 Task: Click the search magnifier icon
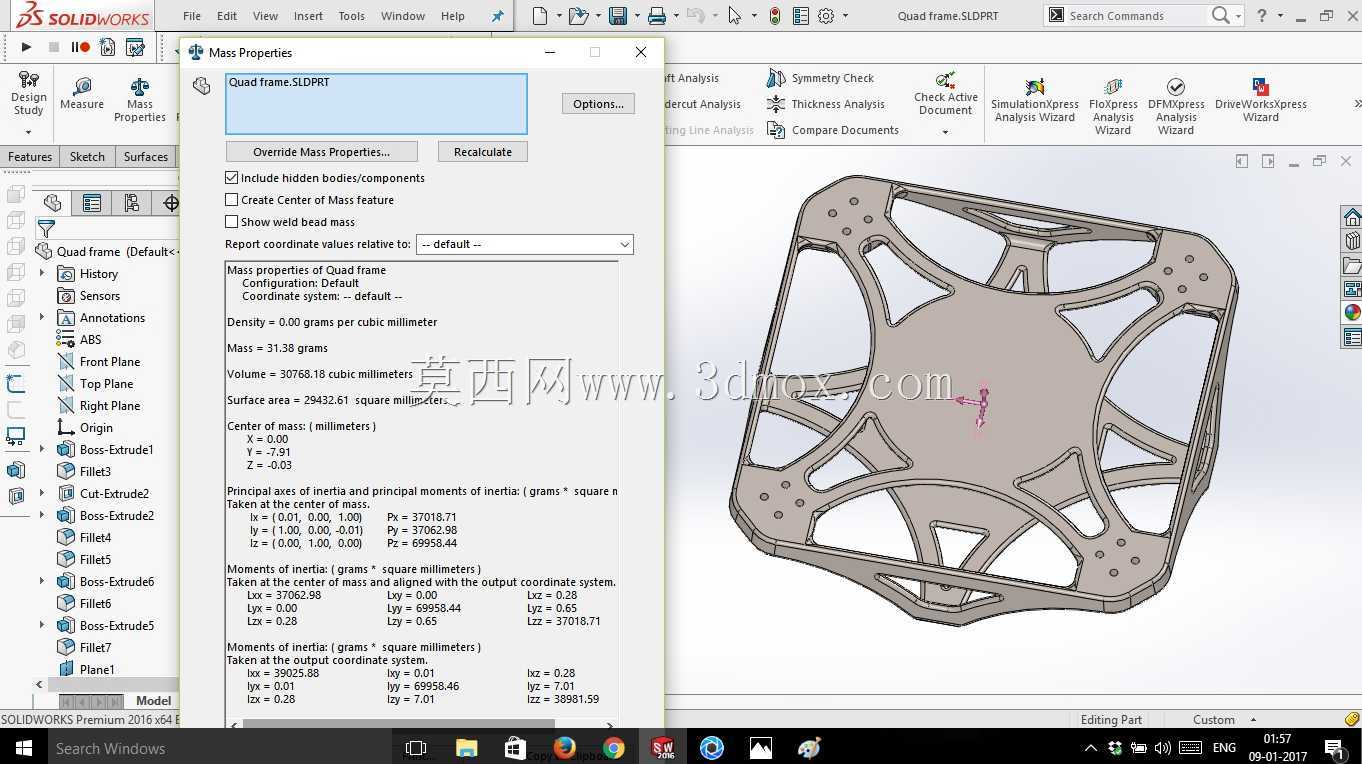pyautogui.click(x=1220, y=15)
